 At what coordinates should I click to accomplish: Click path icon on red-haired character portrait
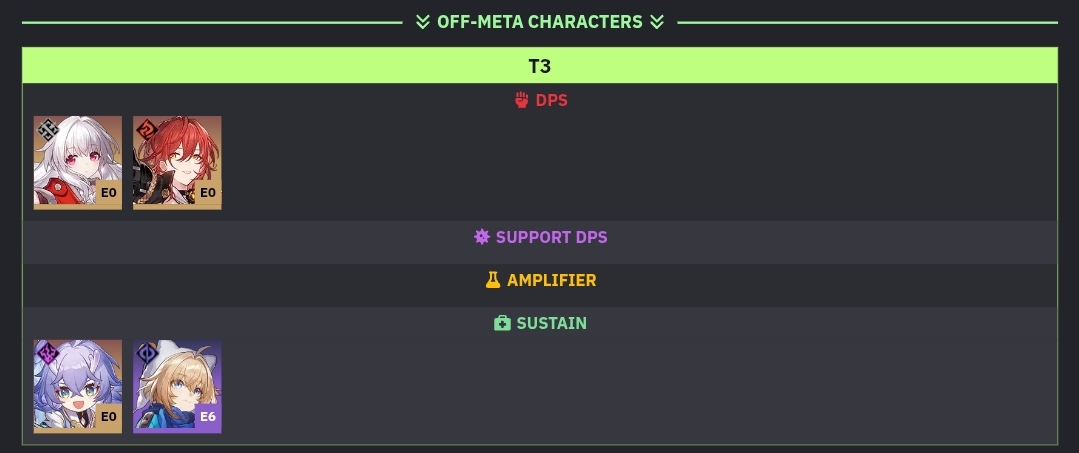pyautogui.click(x=147, y=129)
